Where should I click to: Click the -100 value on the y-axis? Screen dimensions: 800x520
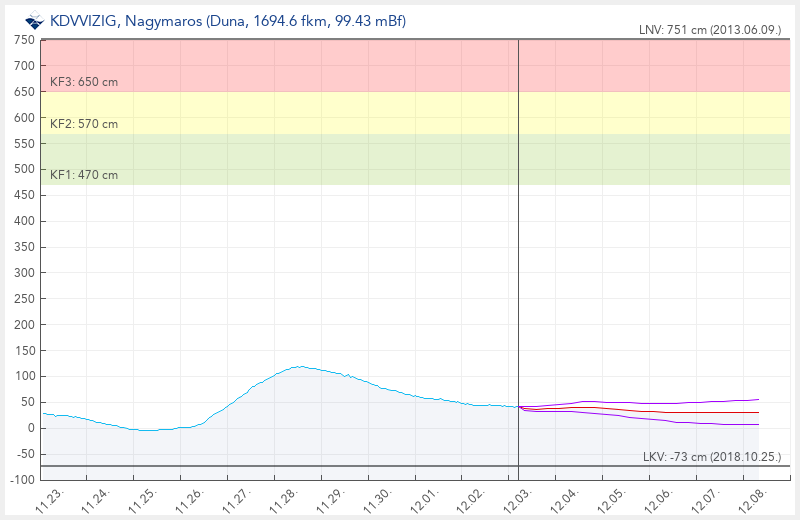21,480
